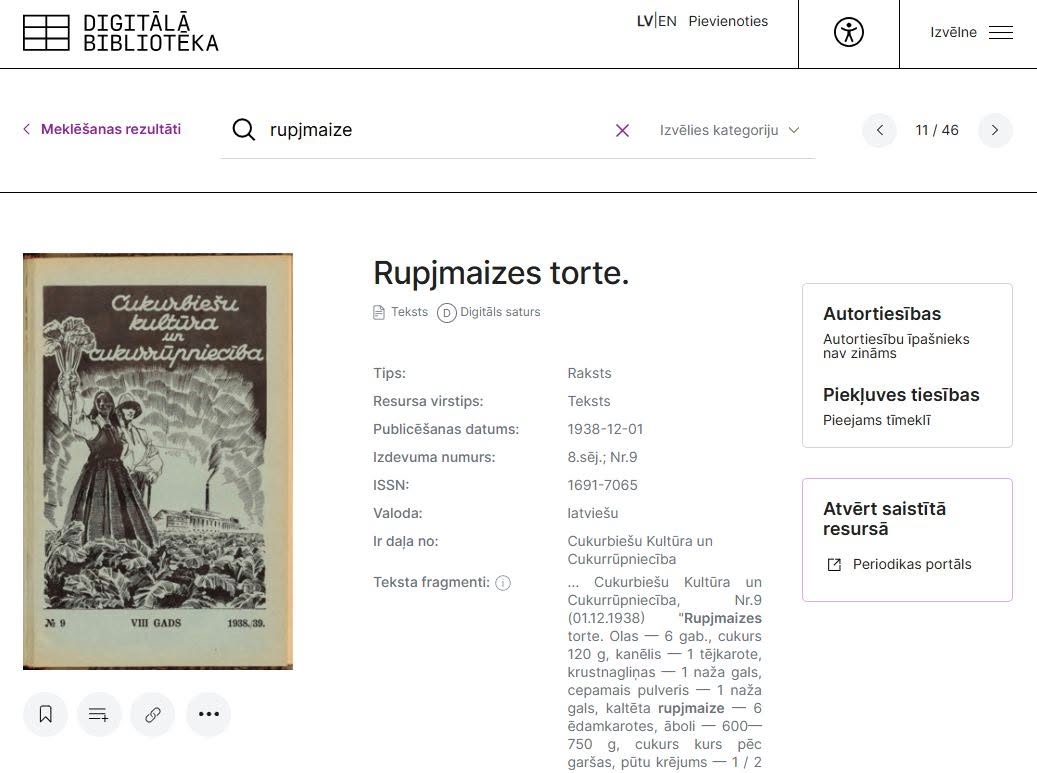Click the Pievienoties login link

(x=728, y=21)
